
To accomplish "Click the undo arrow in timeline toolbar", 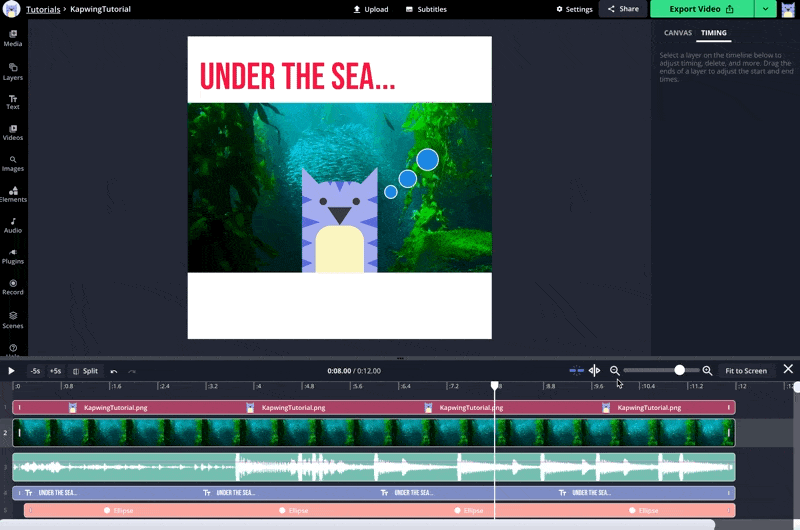I will 114,371.
